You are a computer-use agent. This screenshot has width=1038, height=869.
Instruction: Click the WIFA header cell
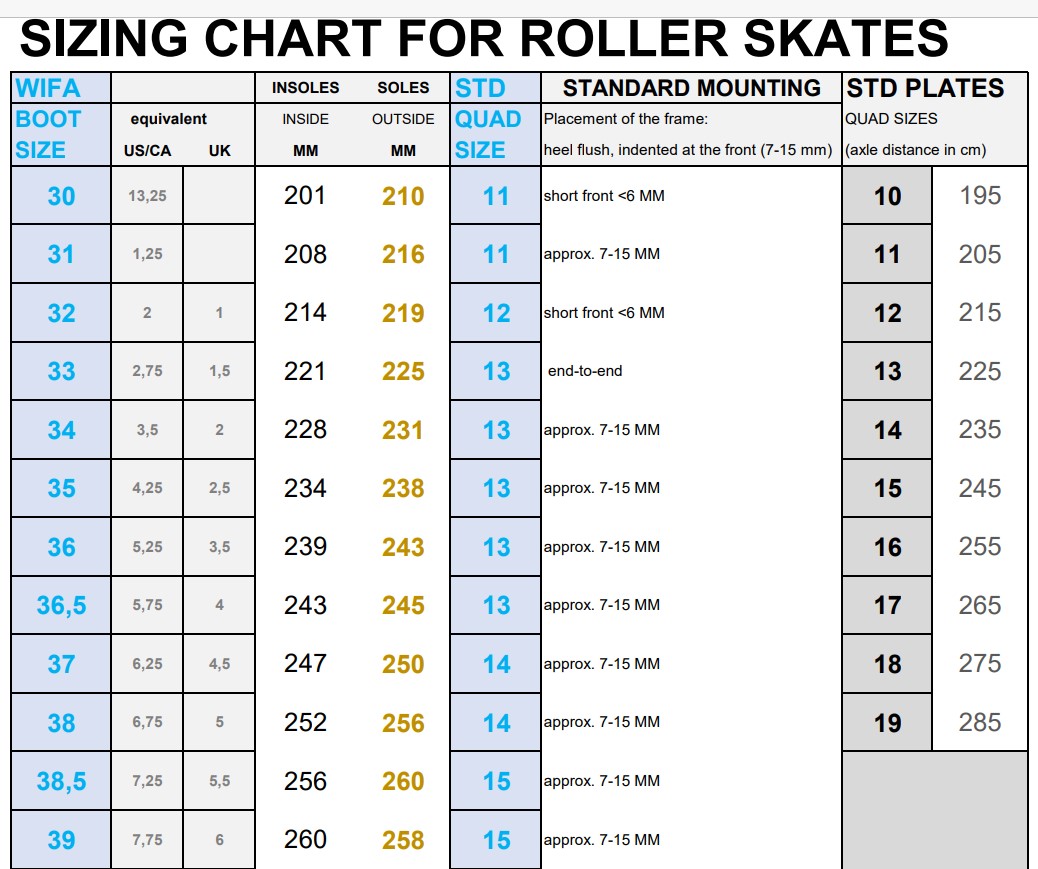(60, 88)
